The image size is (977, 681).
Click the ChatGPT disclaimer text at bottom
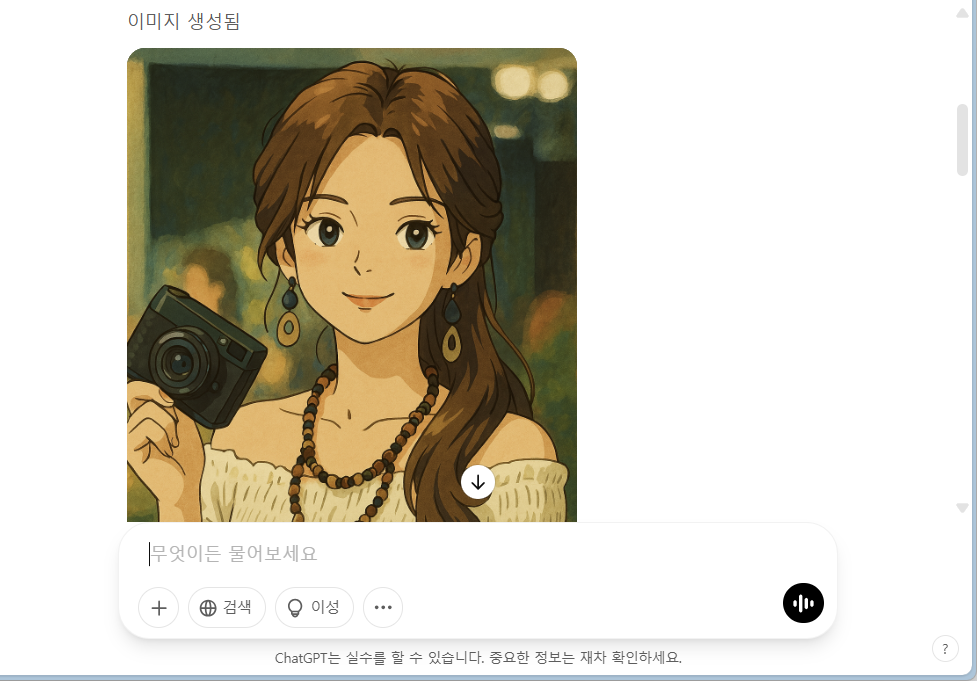pyautogui.click(x=478, y=658)
